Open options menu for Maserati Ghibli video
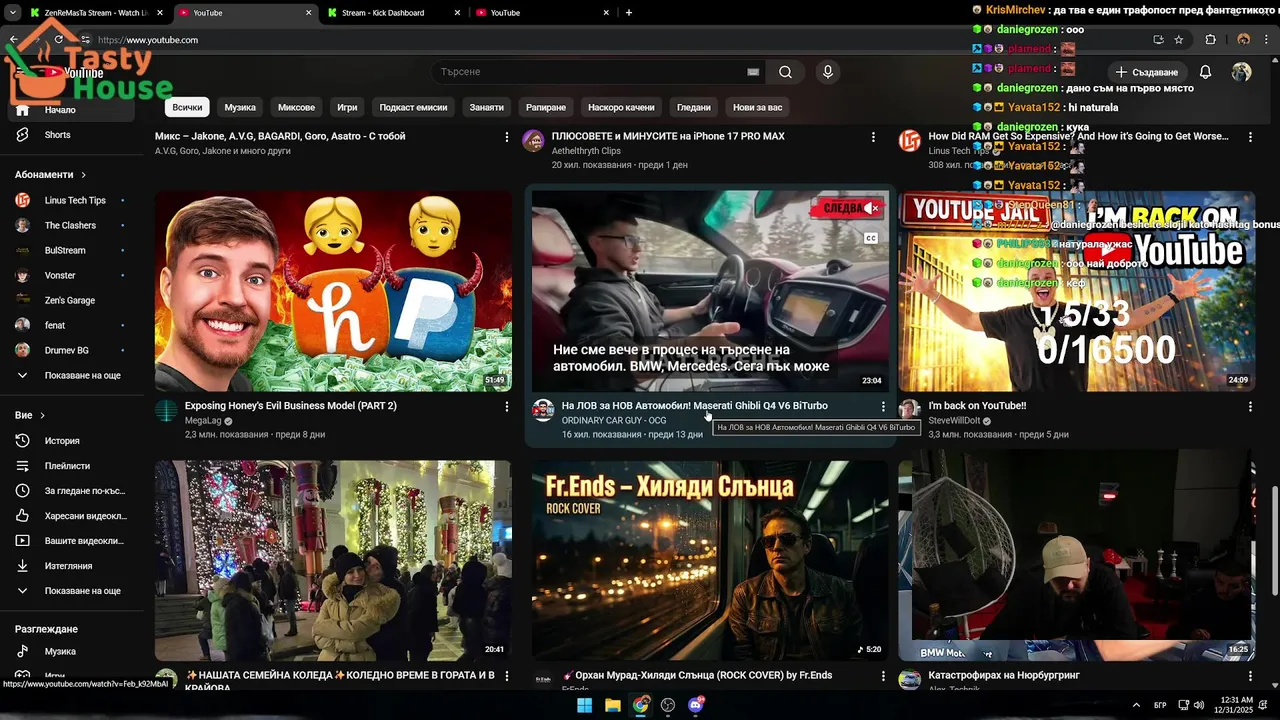This screenshot has height=720, width=1280. (x=882, y=406)
